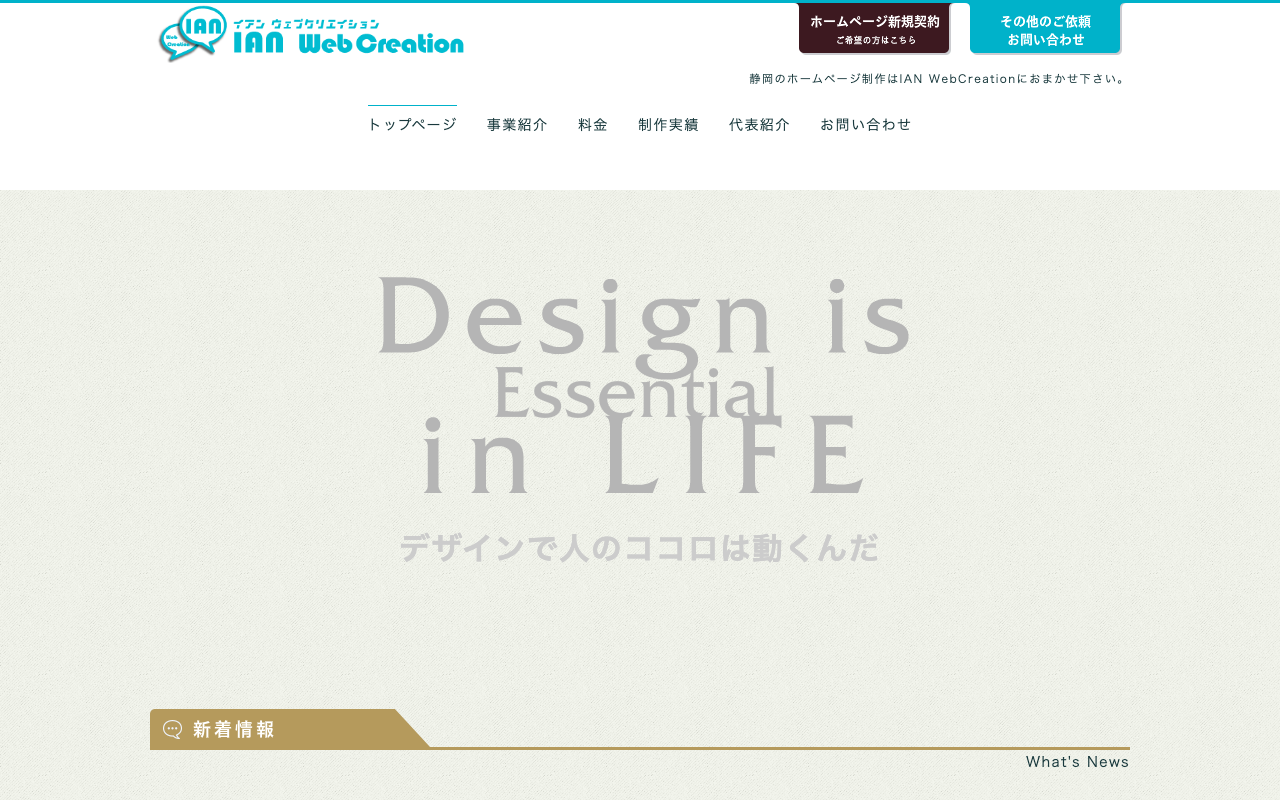Navigate to お問い合わせ in the menu
Image resolution: width=1280 pixels, height=800 pixels.
866,125
